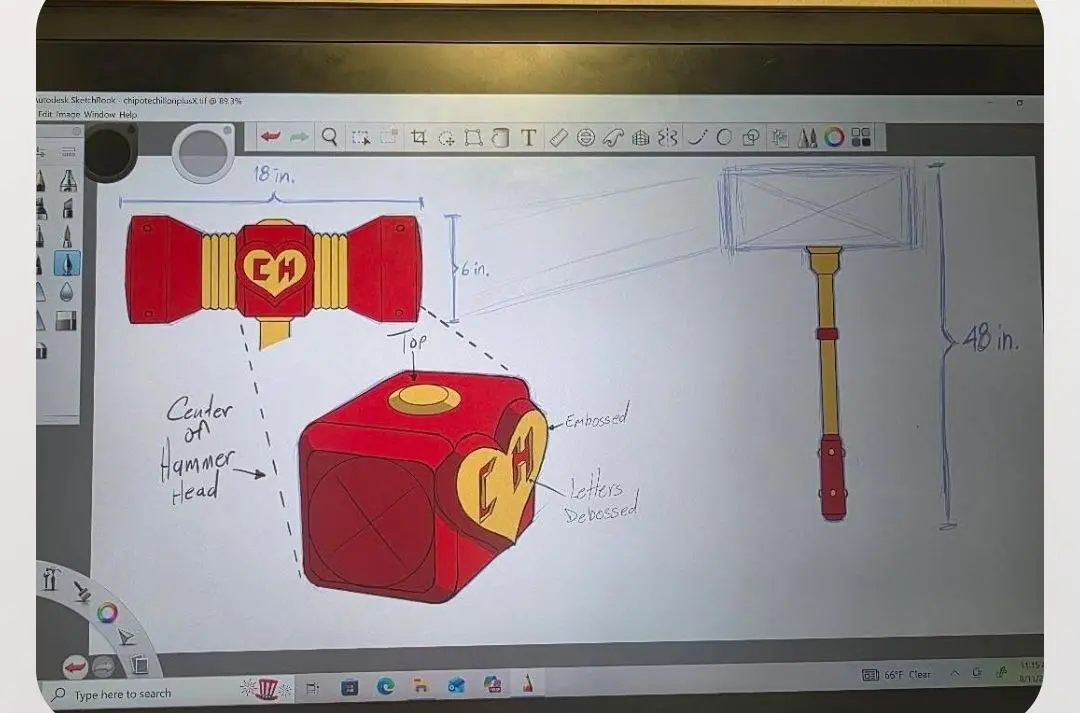Open the Window menu

pos(99,114)
